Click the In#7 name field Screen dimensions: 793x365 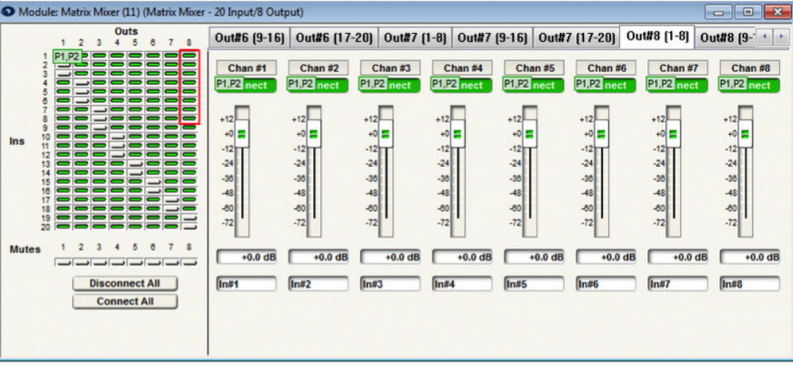[678, 284]
